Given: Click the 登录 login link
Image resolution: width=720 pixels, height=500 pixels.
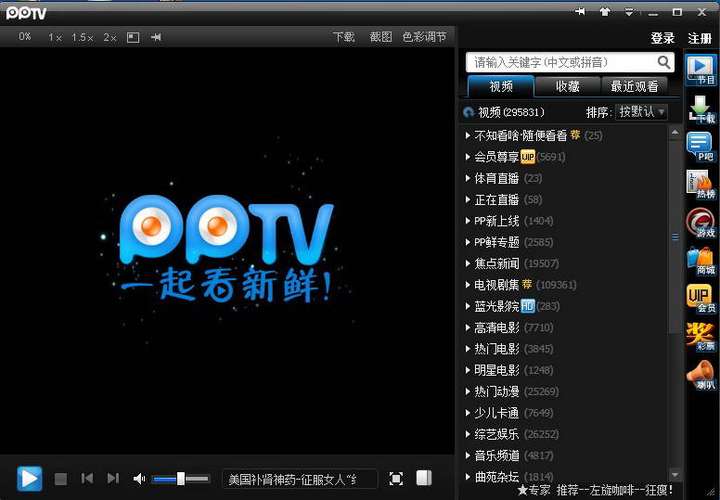Looking at the screenshot, I should [662, 38].
